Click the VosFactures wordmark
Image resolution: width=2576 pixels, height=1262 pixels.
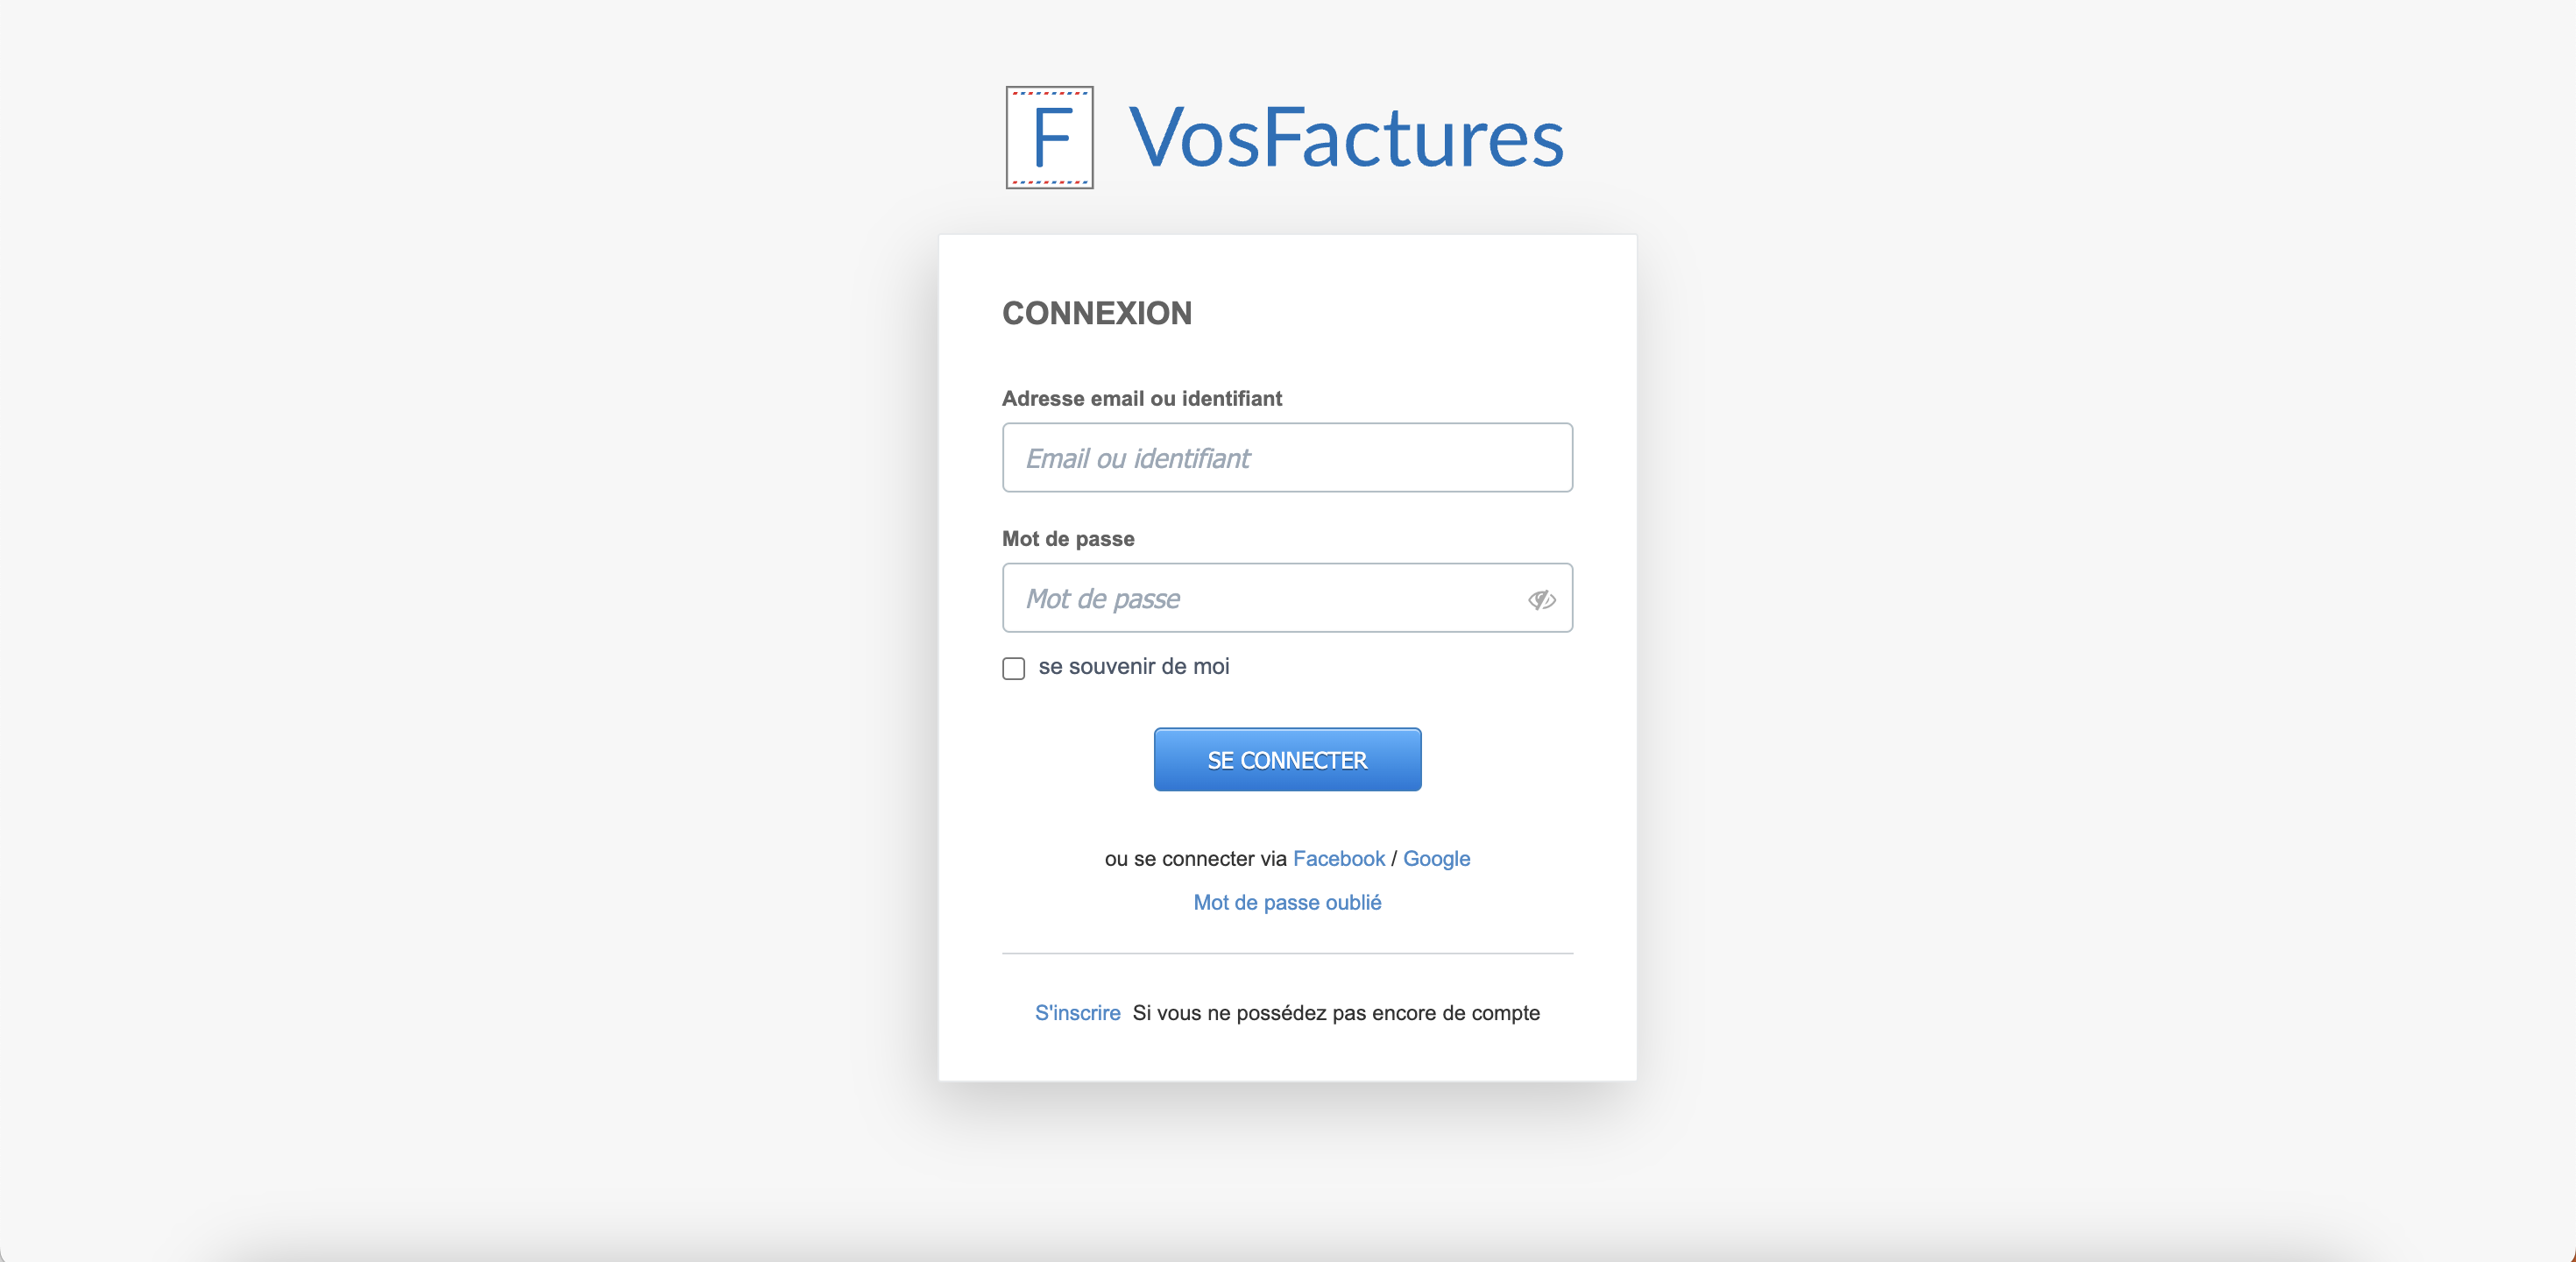tap(1346, 137)
